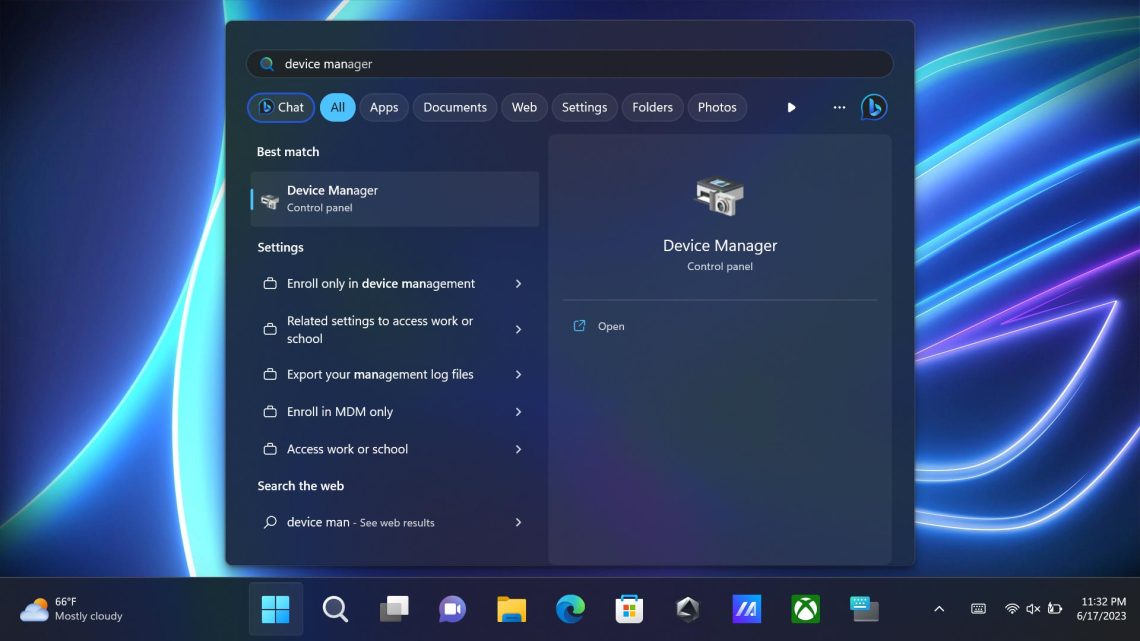
Task: Switch to the Chat filter
Action: [281, 108]
